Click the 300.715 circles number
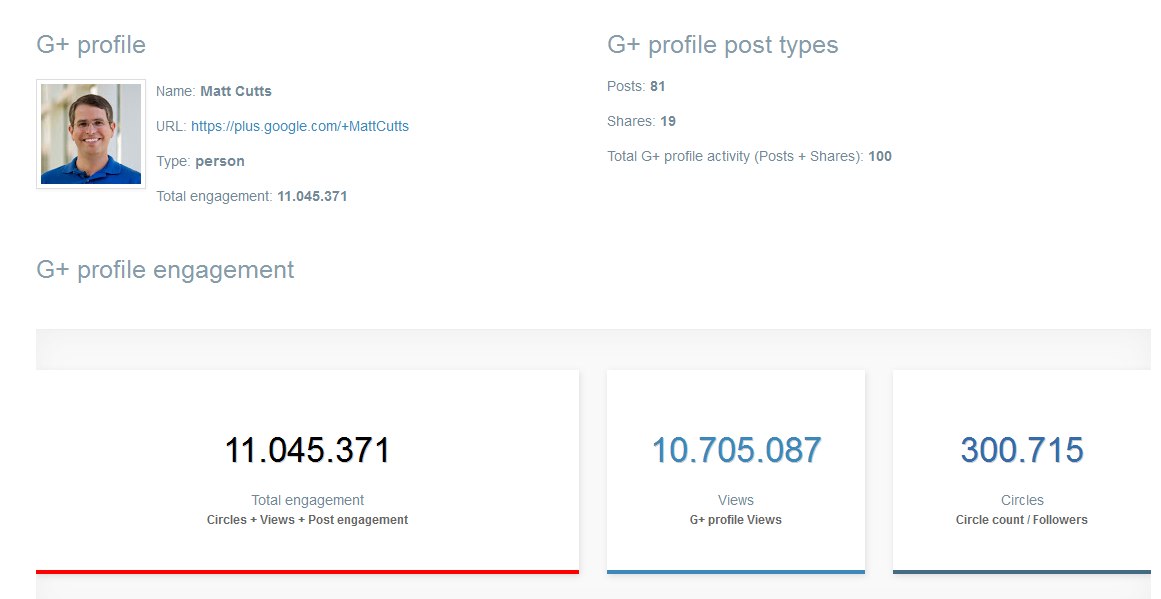 (1022, 450)
